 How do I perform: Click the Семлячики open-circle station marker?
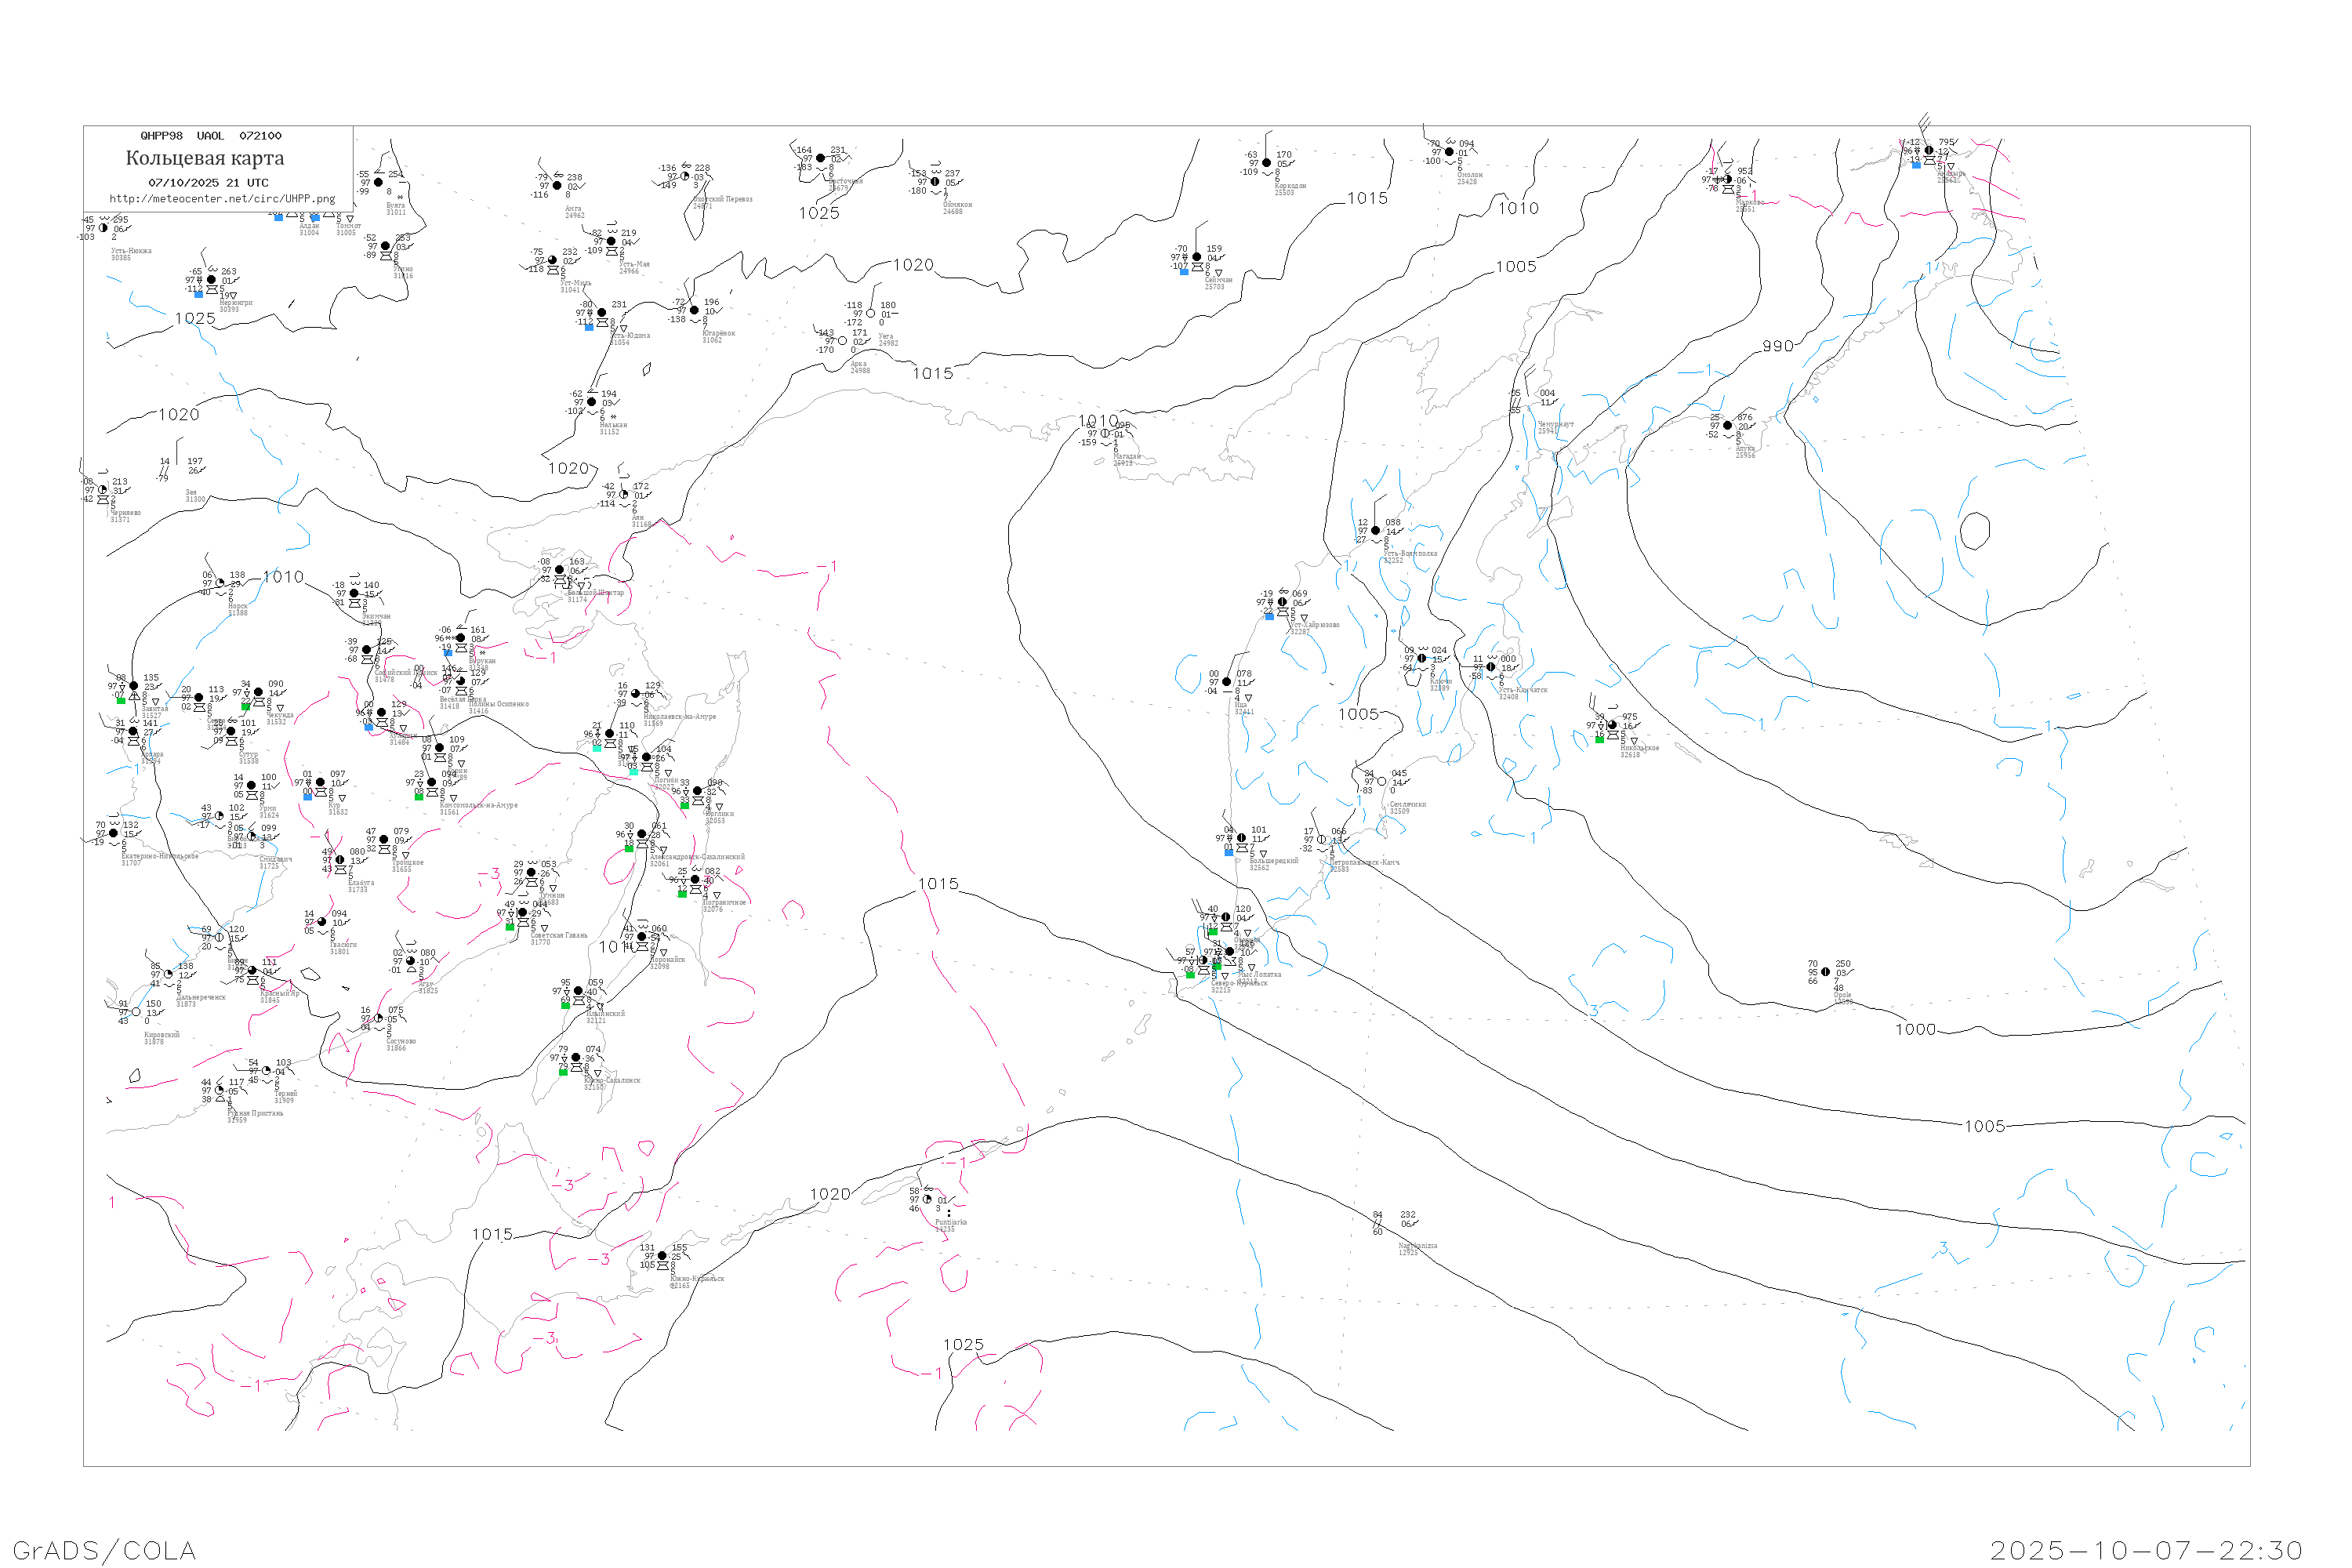pyautogui.click(x=1382, y=782)
